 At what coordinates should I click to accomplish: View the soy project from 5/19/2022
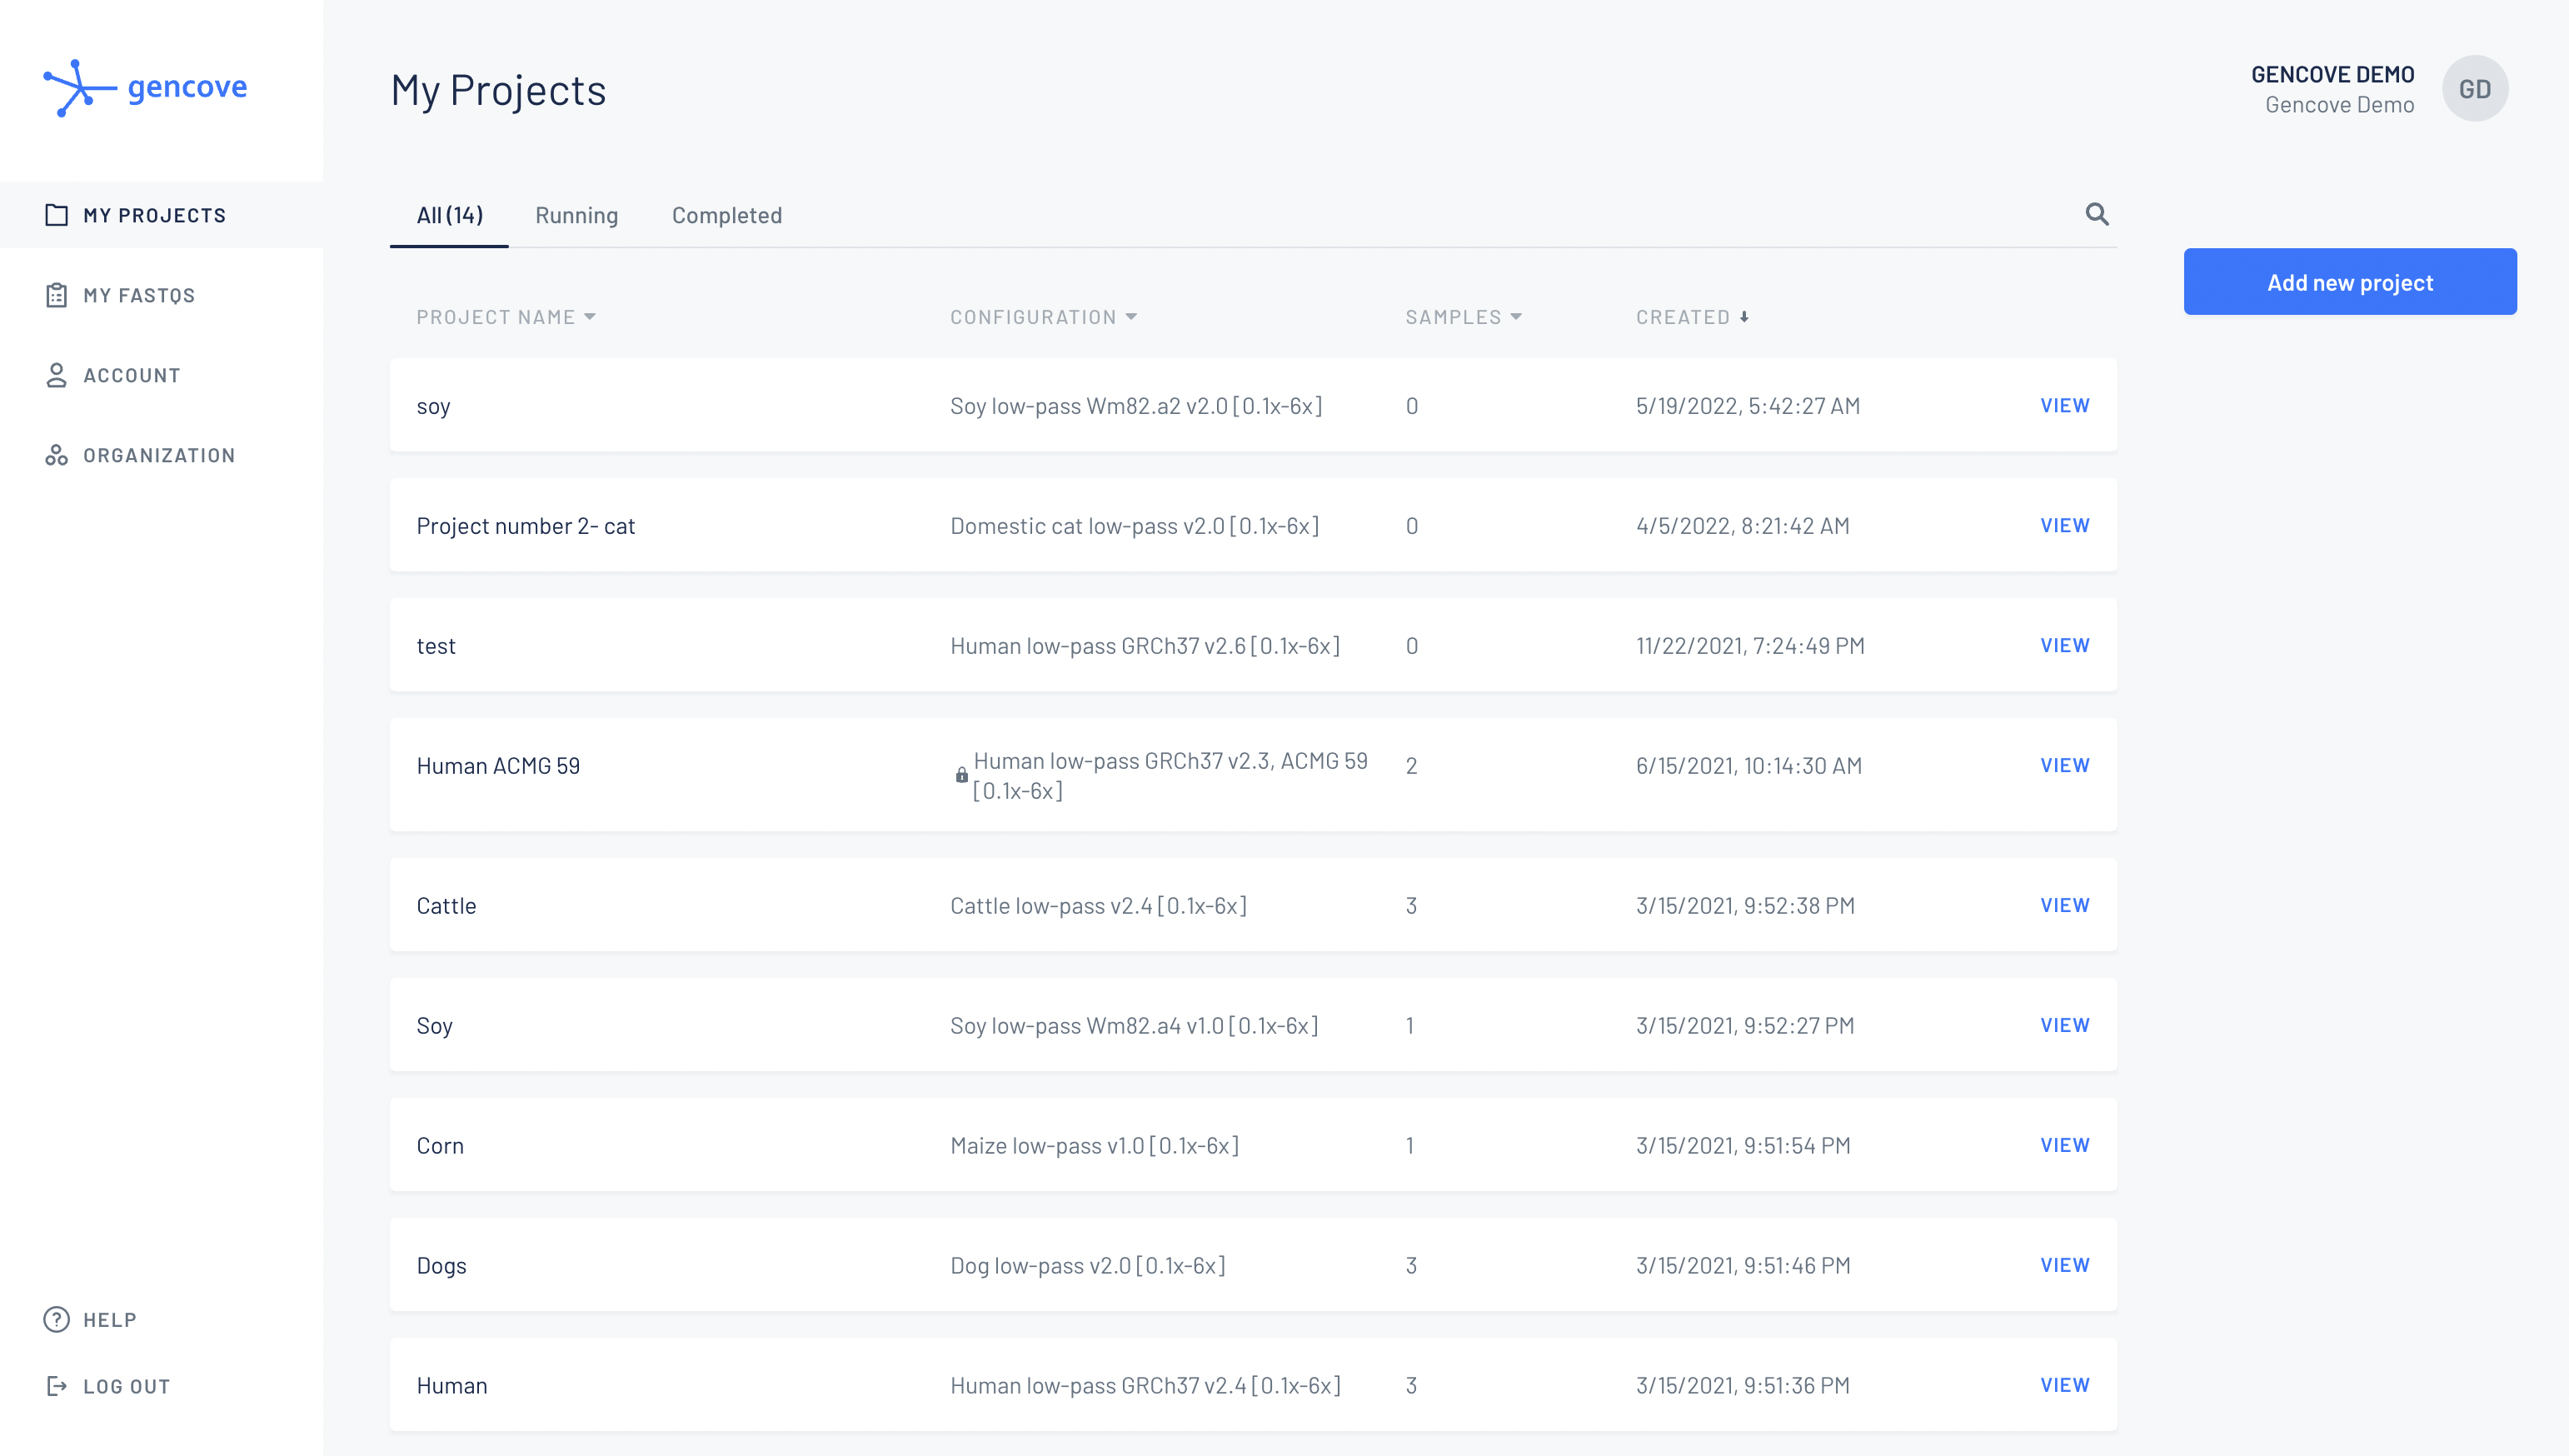point(2064,405)
